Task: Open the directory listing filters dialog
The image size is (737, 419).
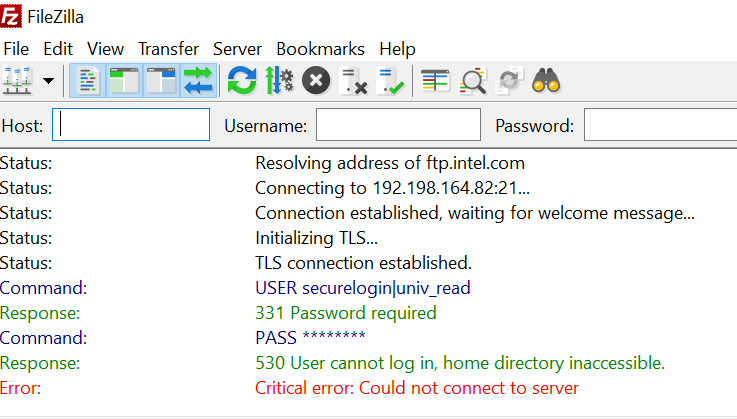Action: pyautogui.click(x=434, y=80)
